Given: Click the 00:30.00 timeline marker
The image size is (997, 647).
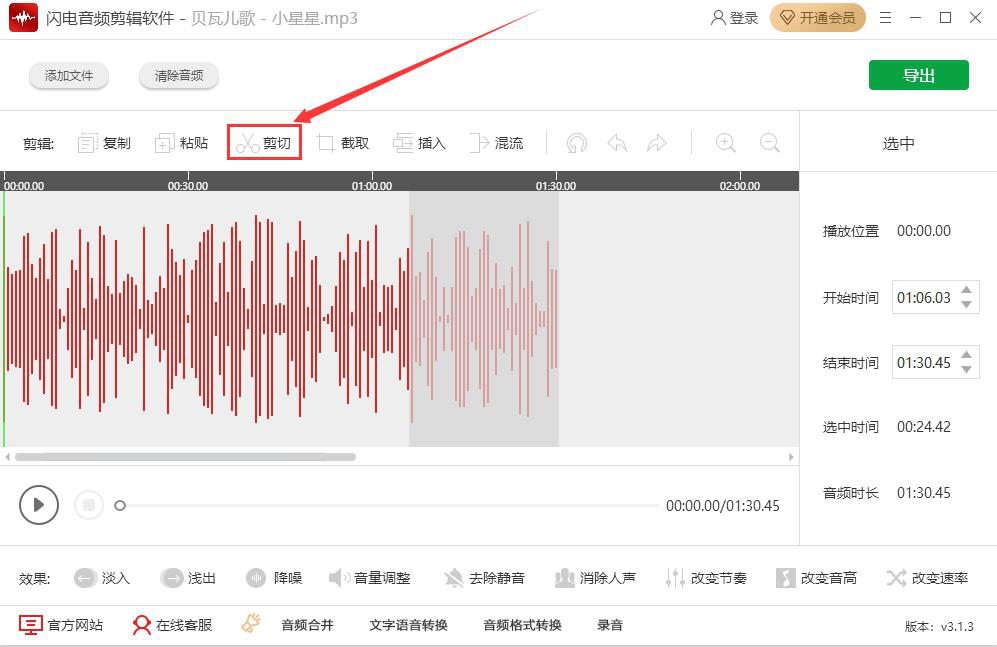Looking at the screenshot, I should pos(188,186).
